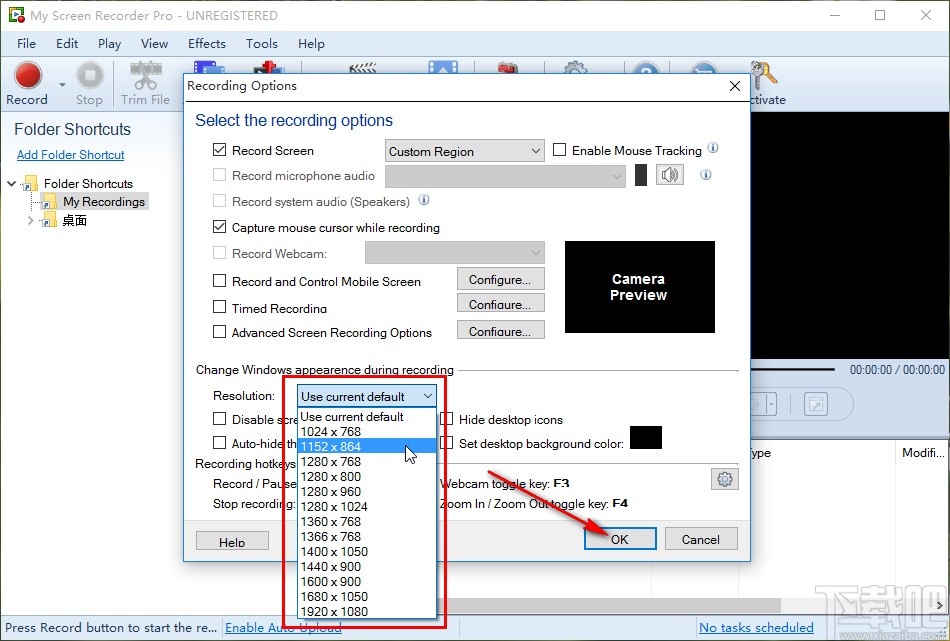
Task: Click info icon beside Record system audio
Action: 423,200
